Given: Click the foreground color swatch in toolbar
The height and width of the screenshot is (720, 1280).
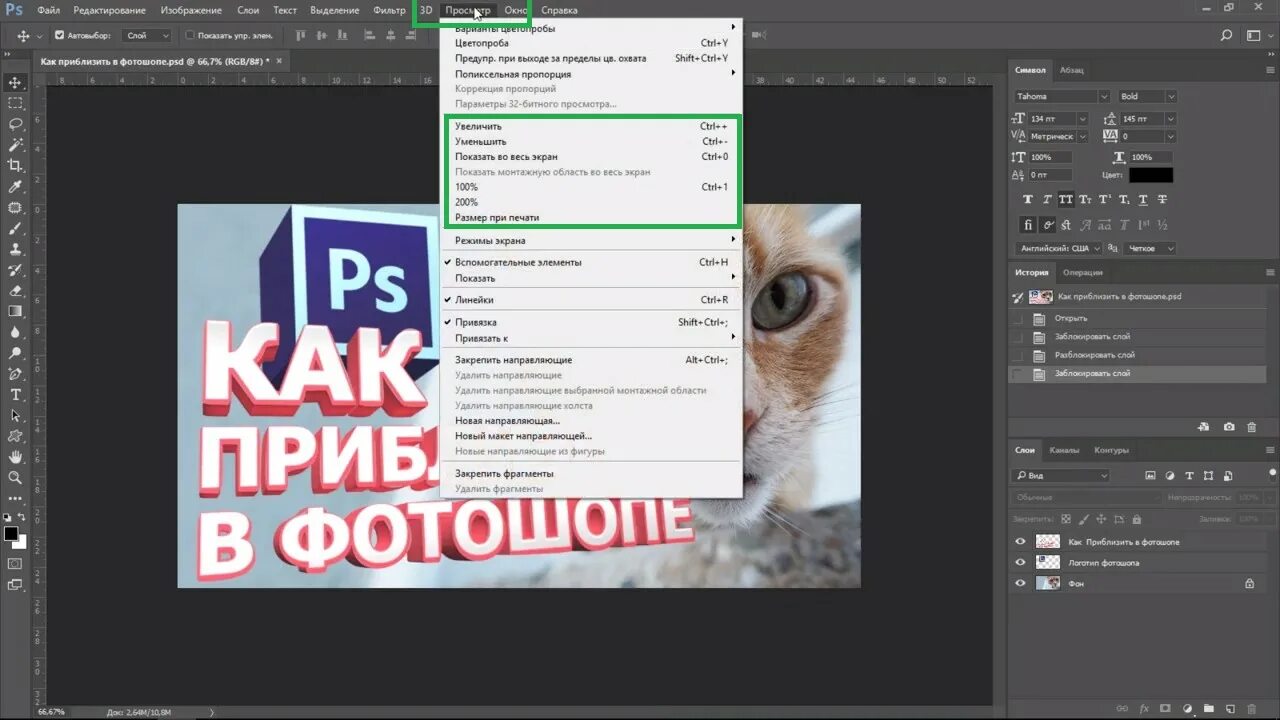Looking at the screenshot, I should [10, 534].
